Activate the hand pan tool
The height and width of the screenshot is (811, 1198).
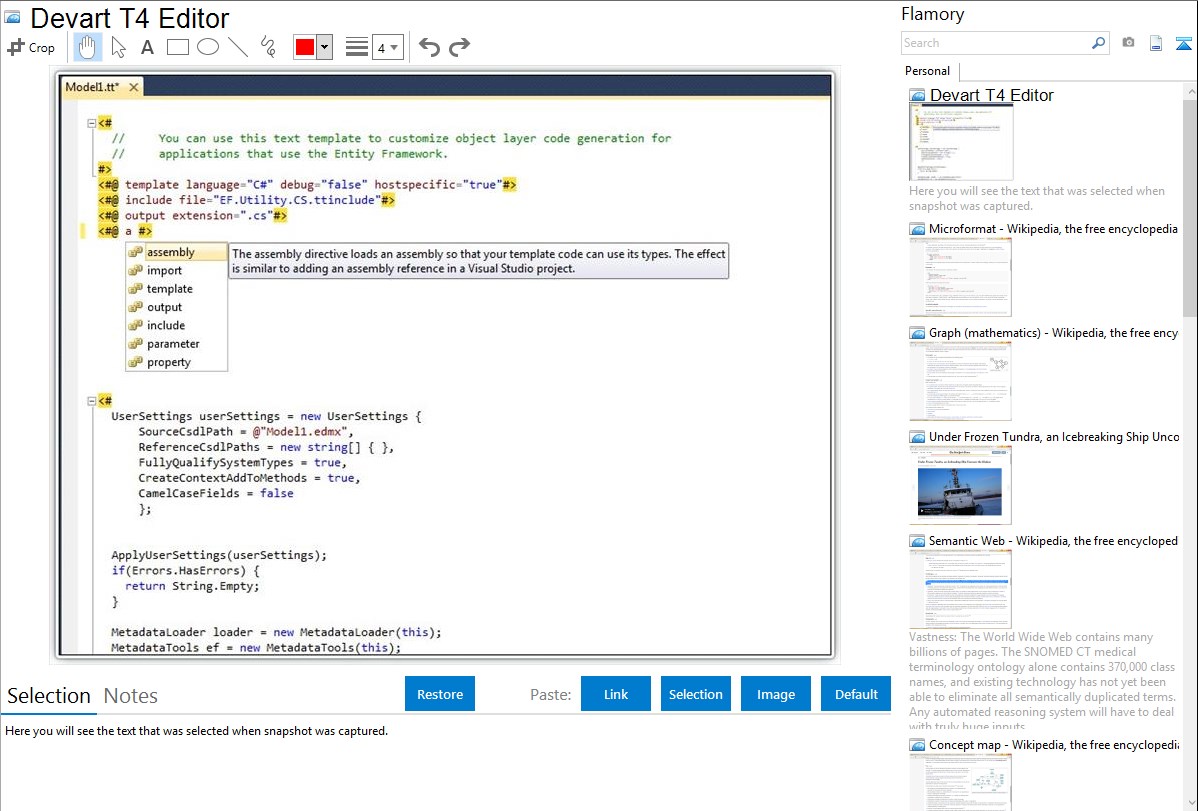pos(87,47)
